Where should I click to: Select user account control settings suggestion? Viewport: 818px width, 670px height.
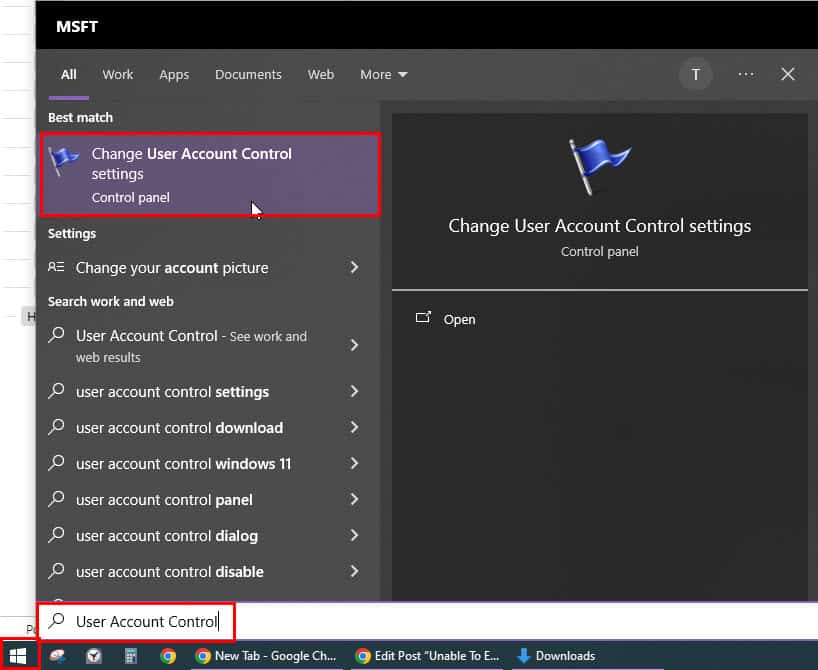click(x=173, y=392)
